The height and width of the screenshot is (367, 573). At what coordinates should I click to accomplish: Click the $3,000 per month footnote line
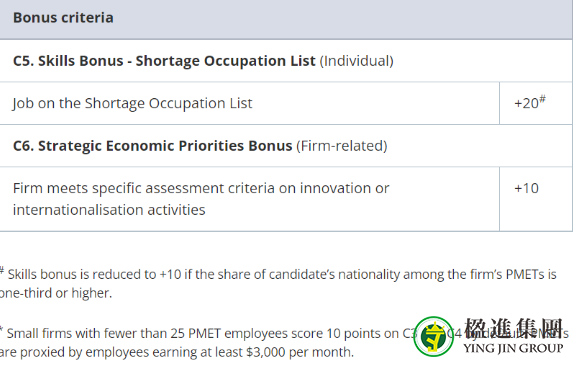(x=177, y=352)
